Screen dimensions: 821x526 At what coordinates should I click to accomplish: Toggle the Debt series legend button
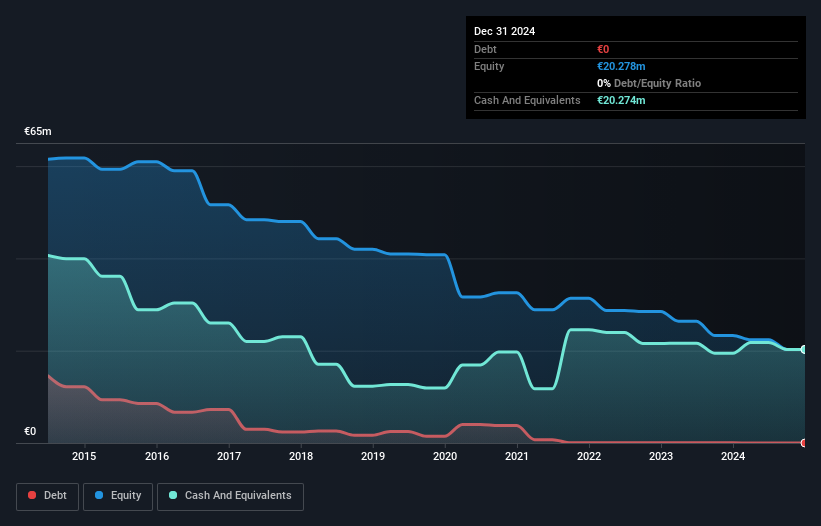coord(48,496)
